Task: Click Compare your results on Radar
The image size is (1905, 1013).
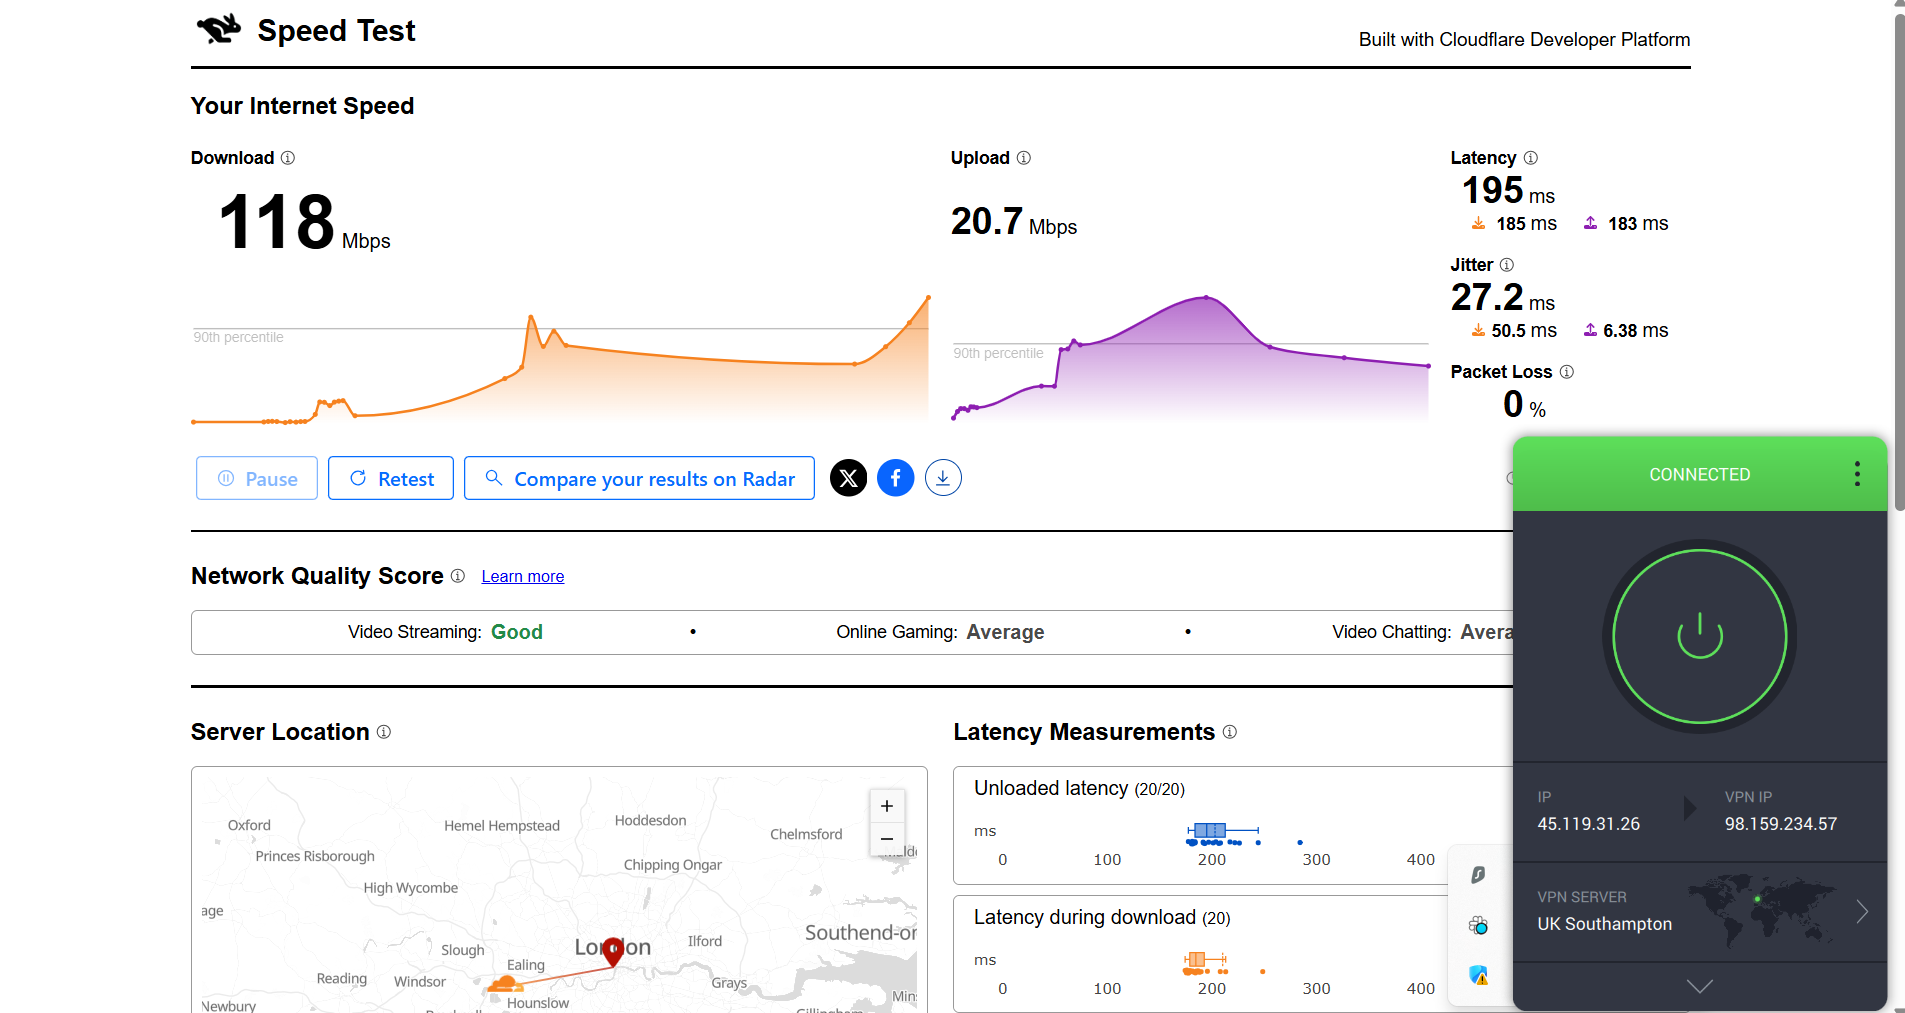Action: pyautogui.click(x=638, y=478)
